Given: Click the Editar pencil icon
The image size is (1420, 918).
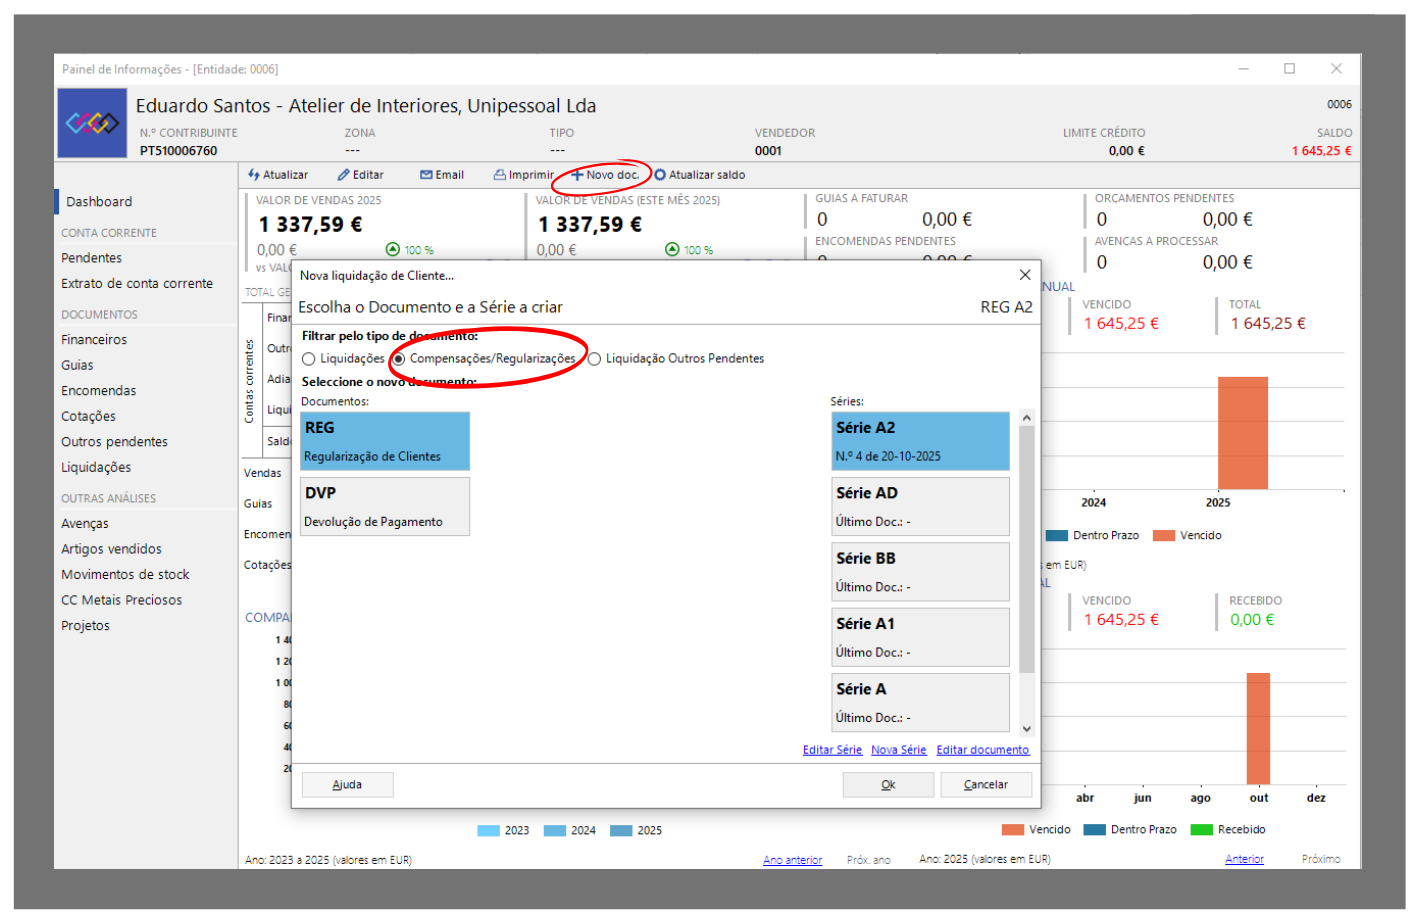Looking at the screenshot, I should pos(343,175).
